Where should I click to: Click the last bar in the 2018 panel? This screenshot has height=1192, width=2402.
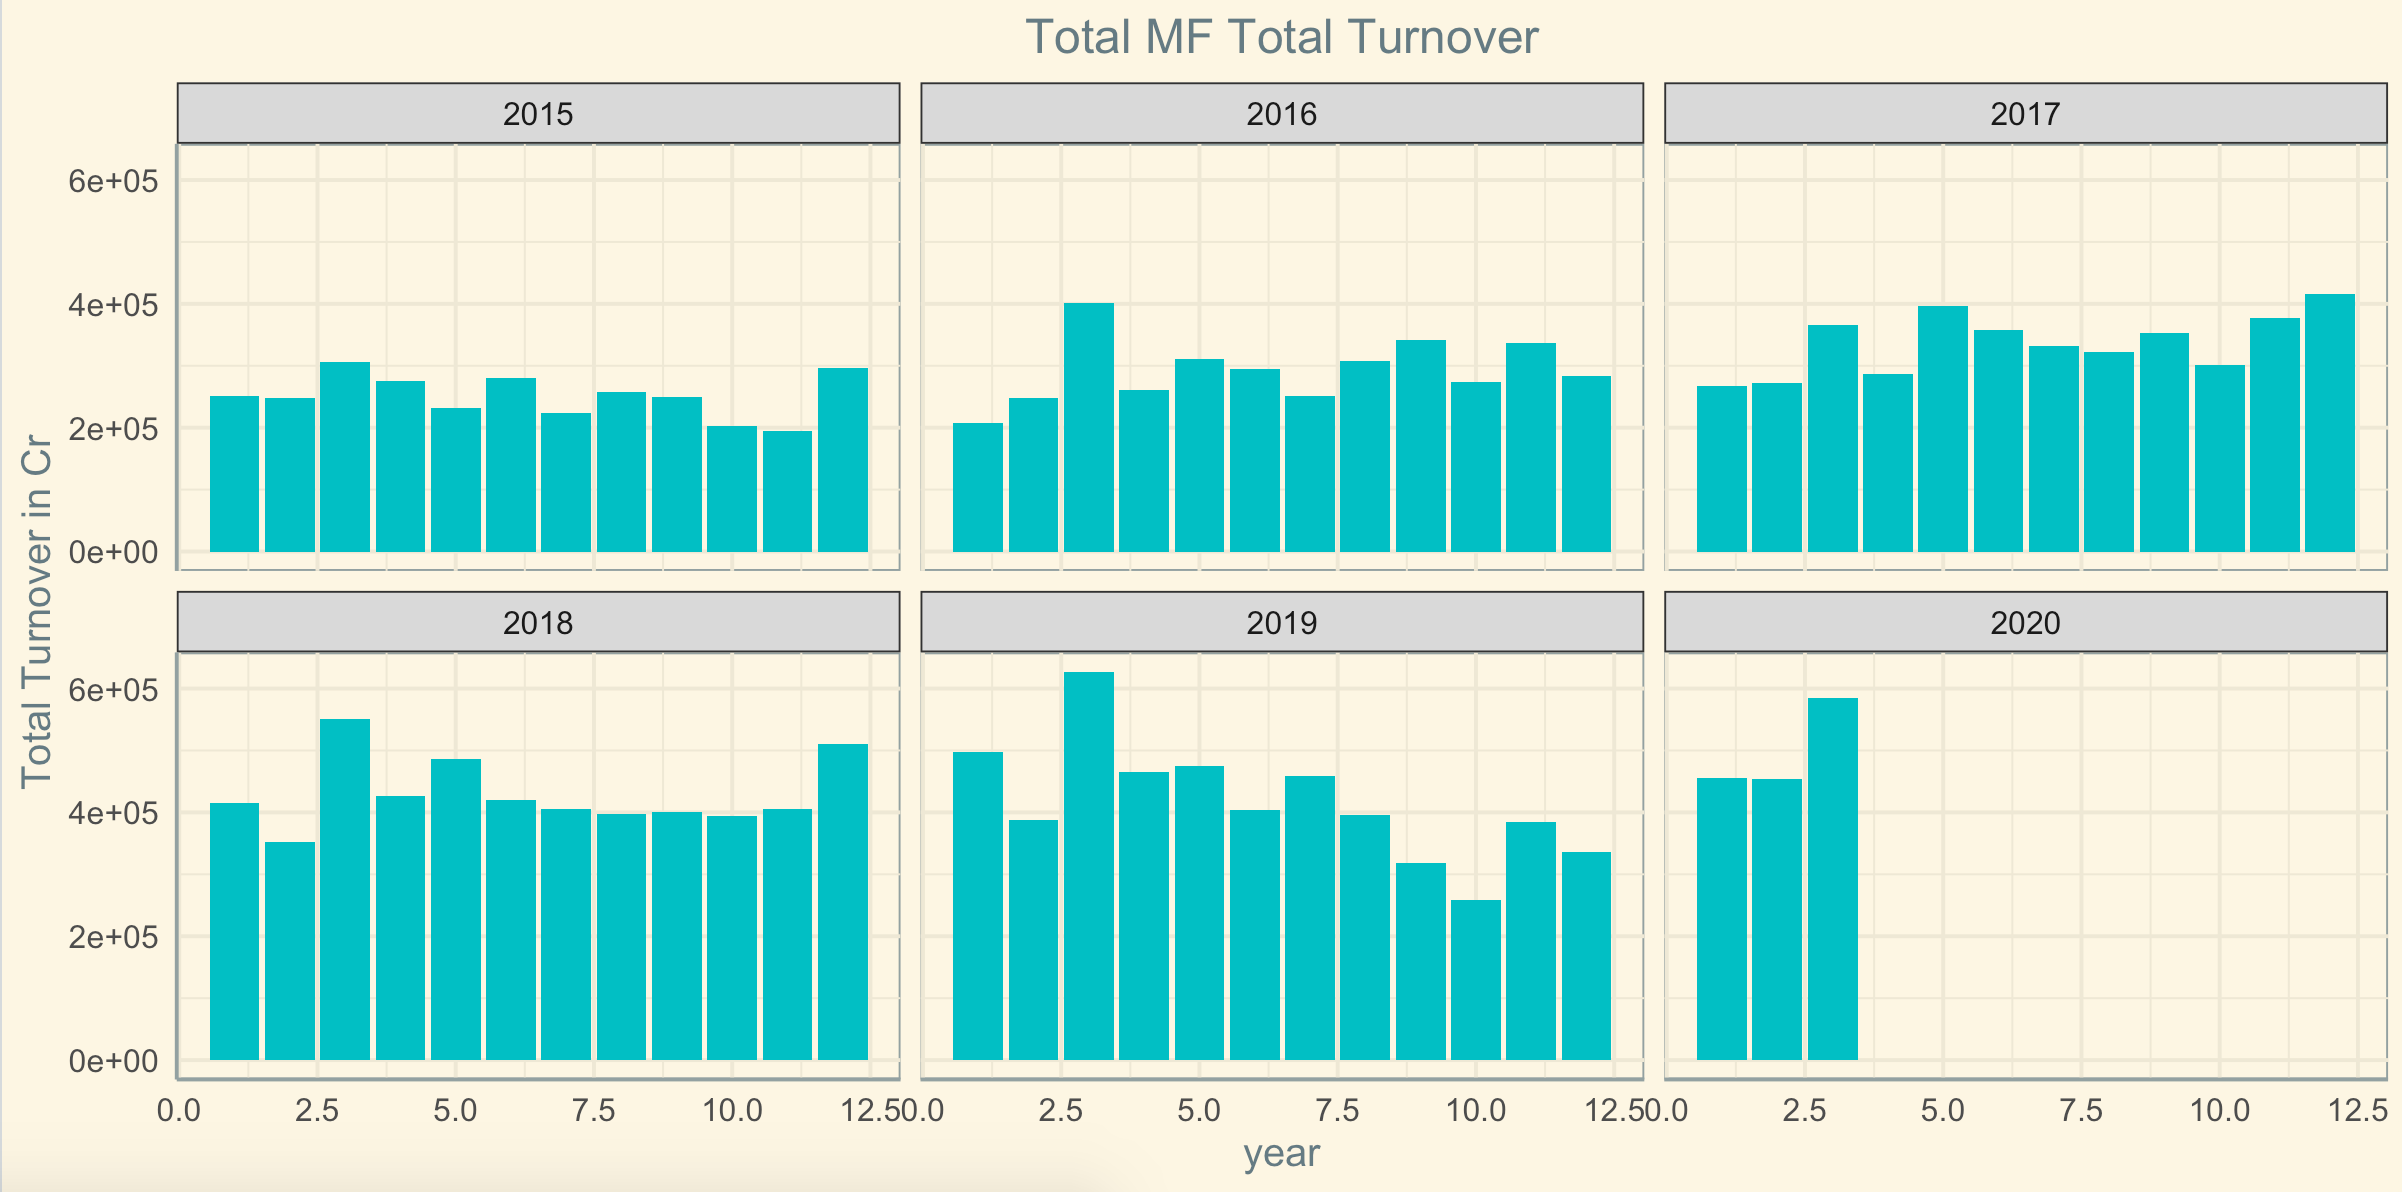(842, 902)
